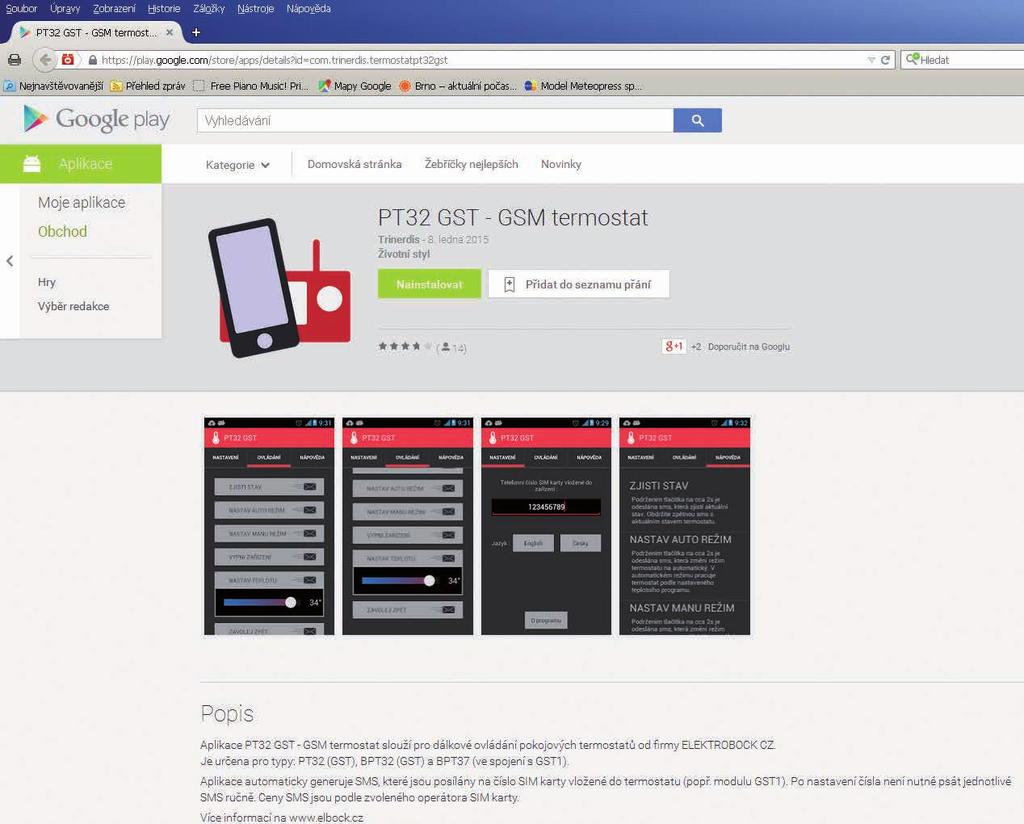The image size is (1024, 824).
Task: Open Výběr redakce in sidebar
Action: (74, 306)
